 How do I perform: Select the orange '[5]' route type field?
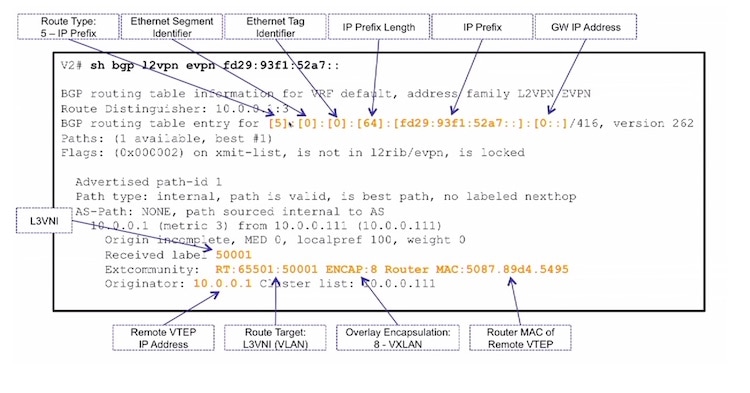tap(277, 123)
